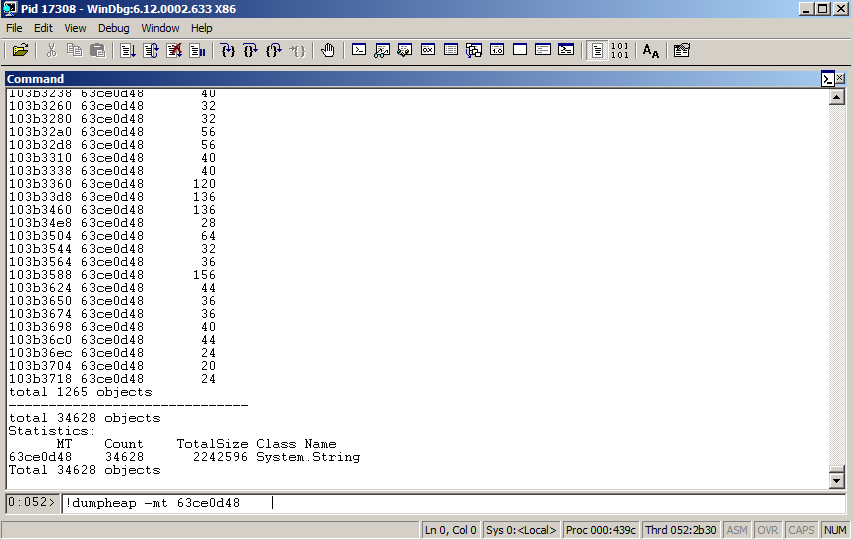Click the Proc 000:439c status cell
853x540 pixels.
[x=601, y=530]
